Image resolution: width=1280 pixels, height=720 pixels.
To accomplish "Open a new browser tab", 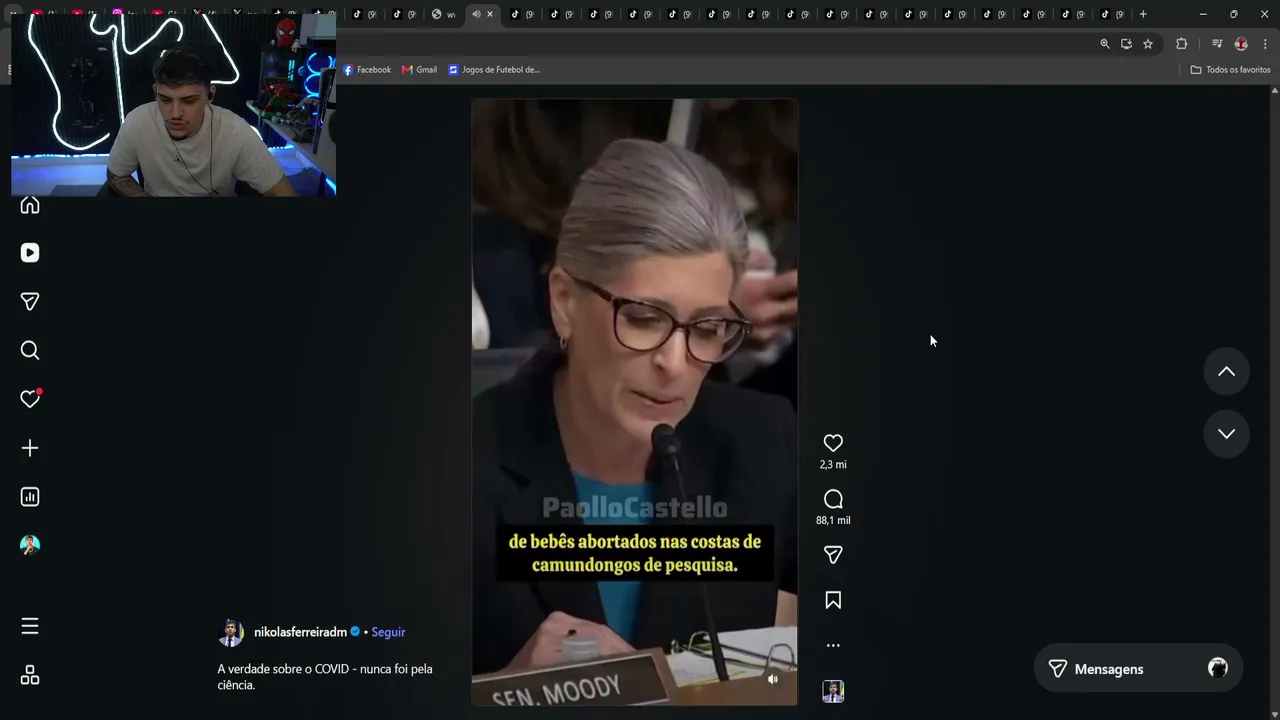I will click(1143, 14).
